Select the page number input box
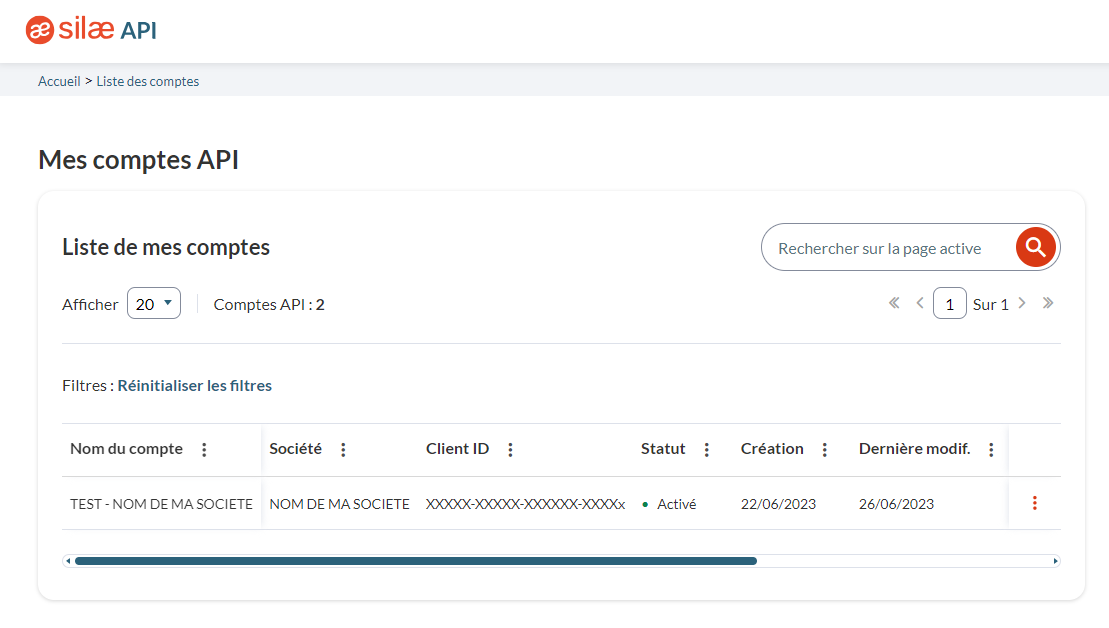Image resolution: width=1109 pixels, height=628 pixels. [949, 303]
